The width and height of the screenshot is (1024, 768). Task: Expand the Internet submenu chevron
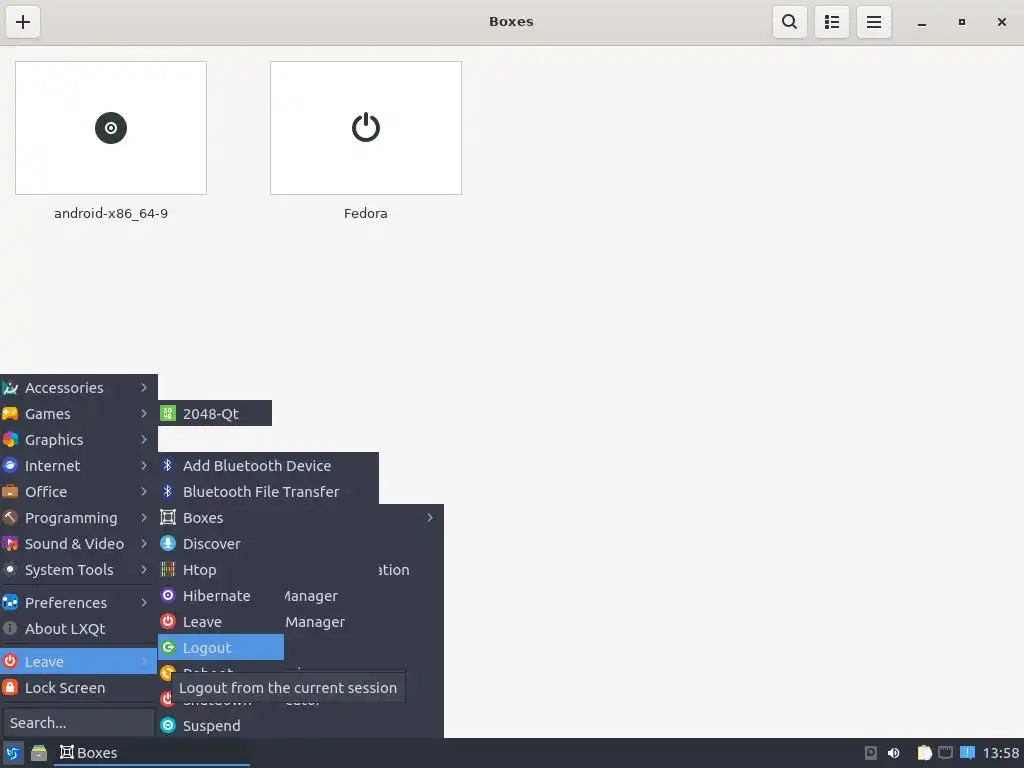click(144, 466)
